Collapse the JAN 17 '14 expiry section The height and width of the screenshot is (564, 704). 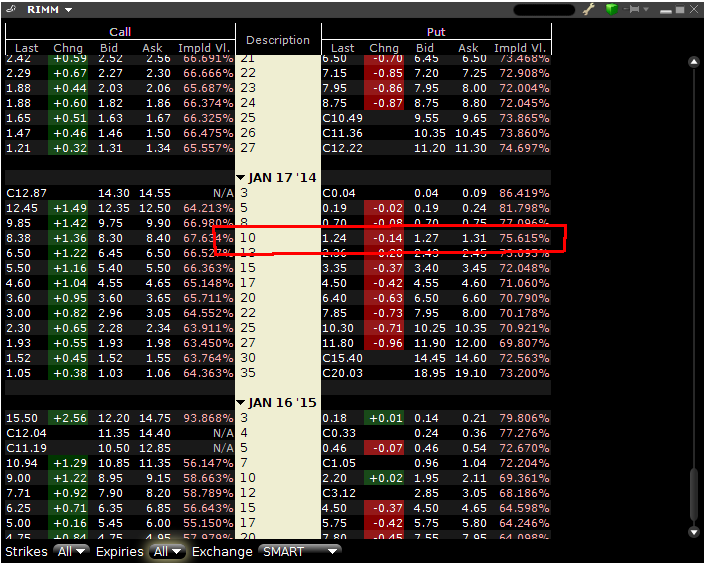(x=241, y=178)
